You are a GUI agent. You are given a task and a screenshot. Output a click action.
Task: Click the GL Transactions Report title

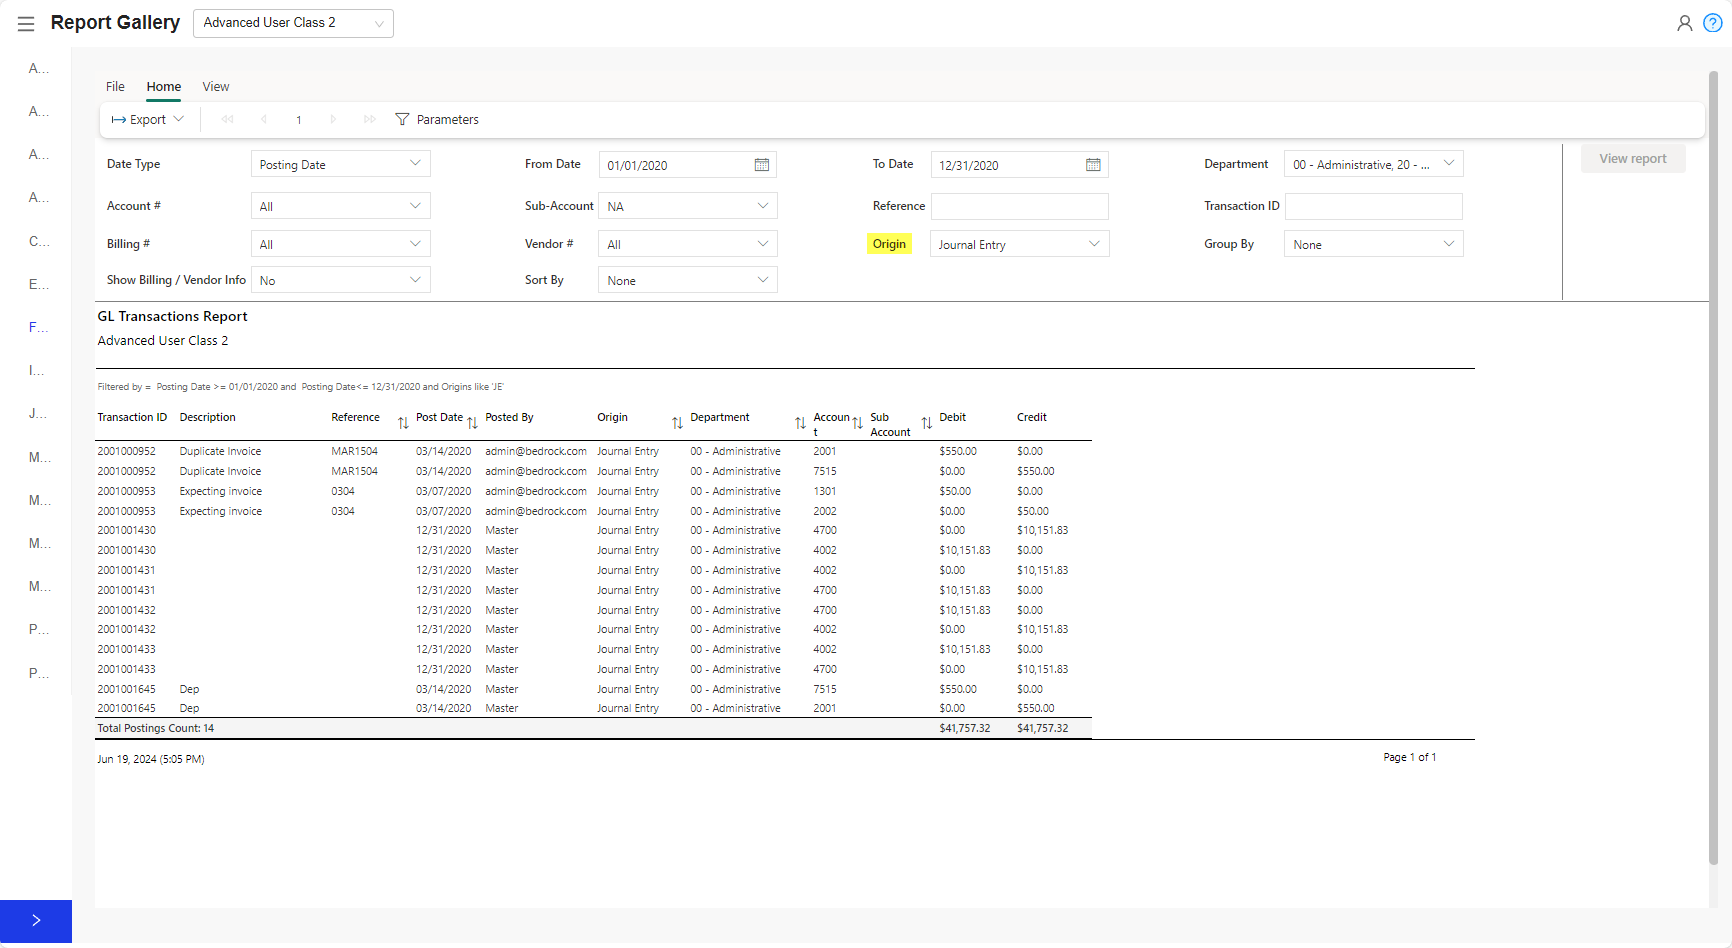pyautogui.click(x=172, y=316)
